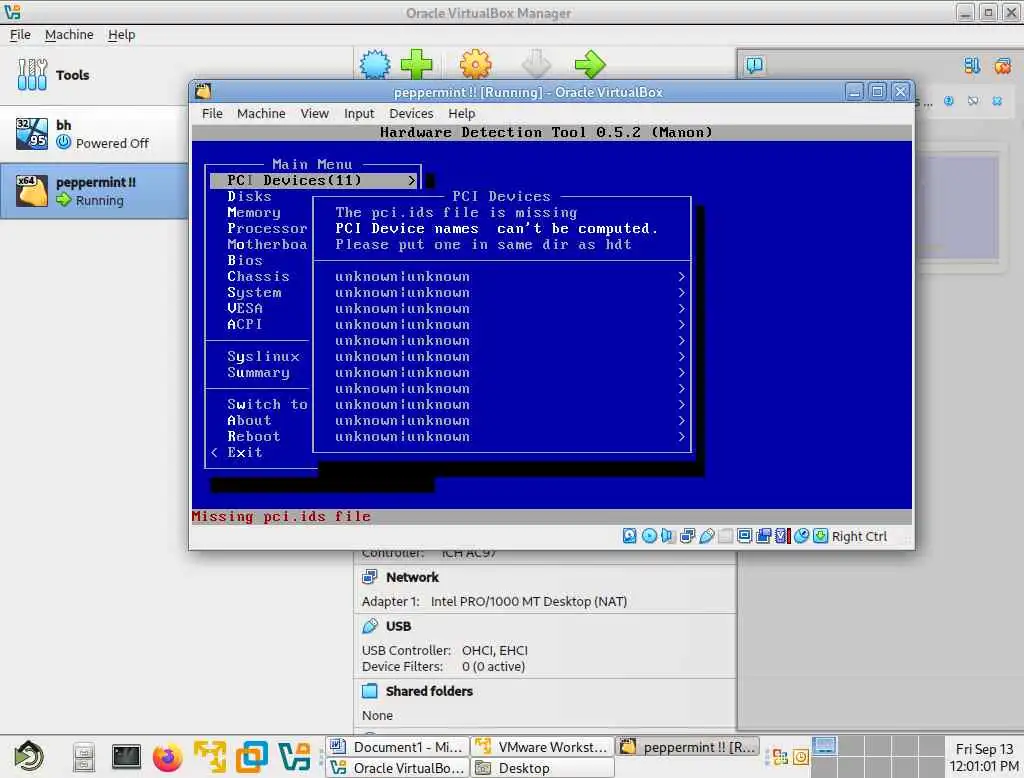Screen dimensions: 1024x778
Task: Click the New VM starburst icon in Manager toolbar
Action: [x=375, y=65]
